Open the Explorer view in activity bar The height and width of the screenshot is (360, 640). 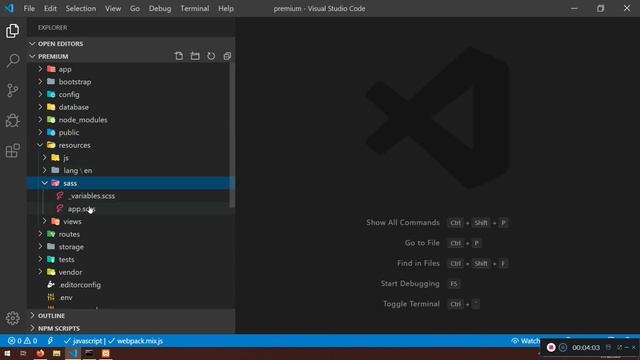pyautogui.click(x=13, y=31)
